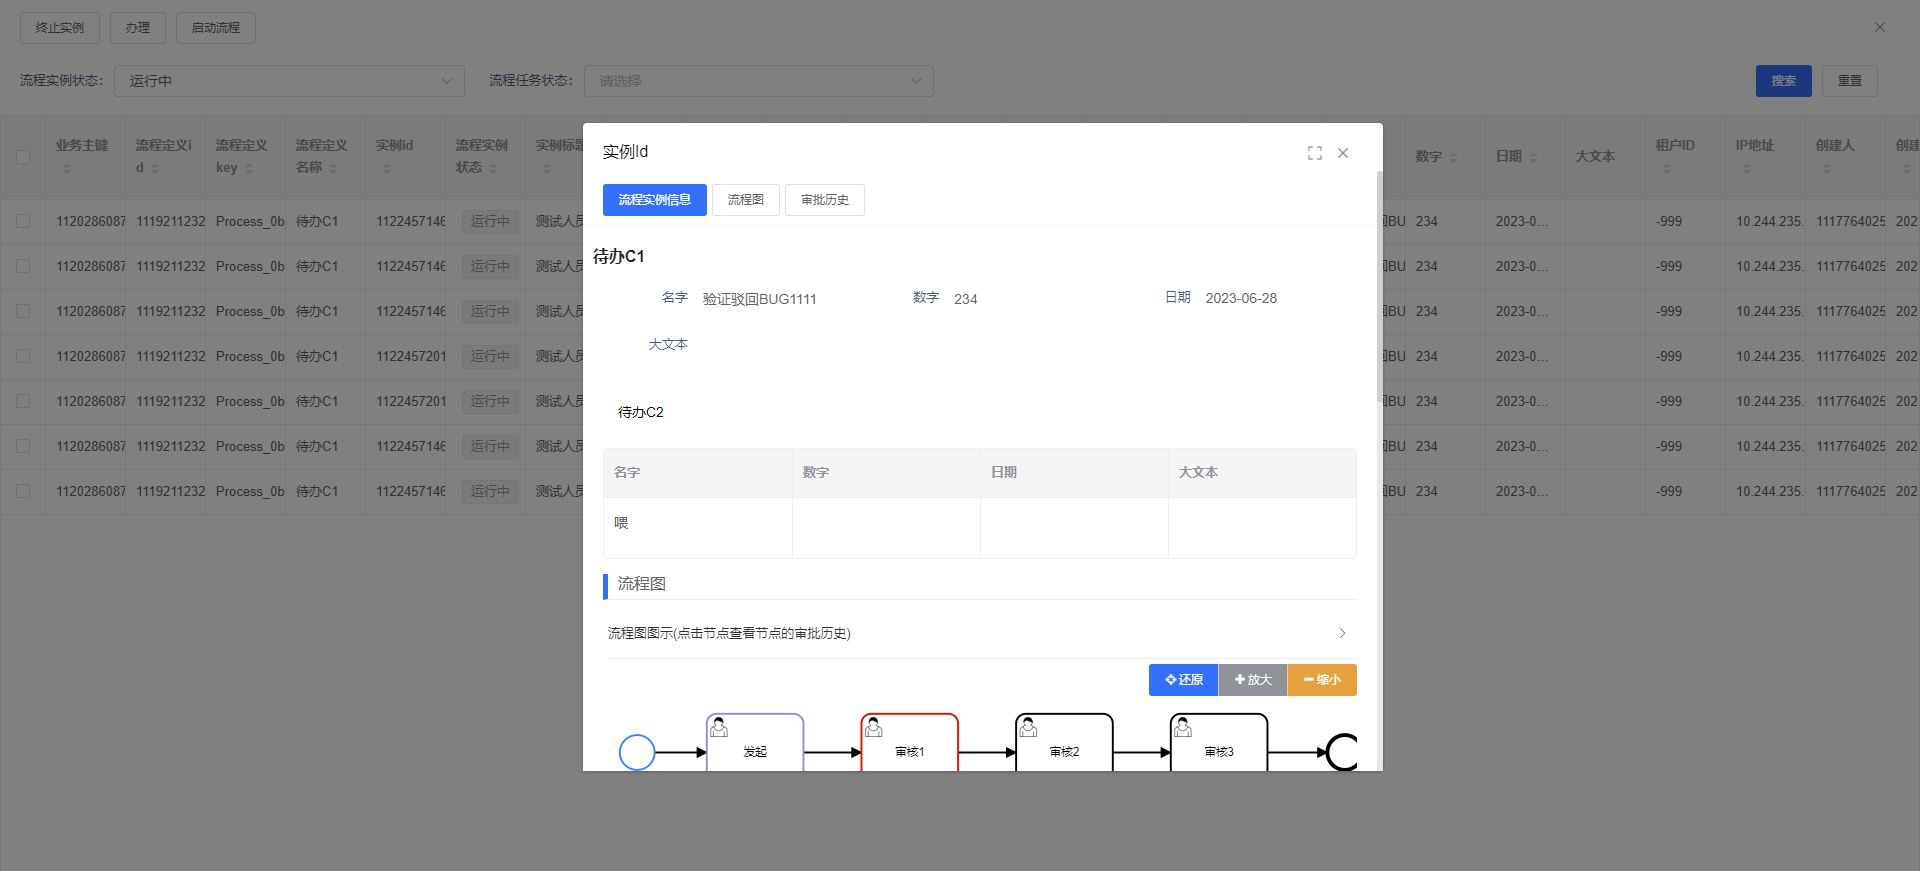Viewport: 1920px width, 871px height.
Task: Click the 审核2 user task node
Action: [x=1064, y=745]
